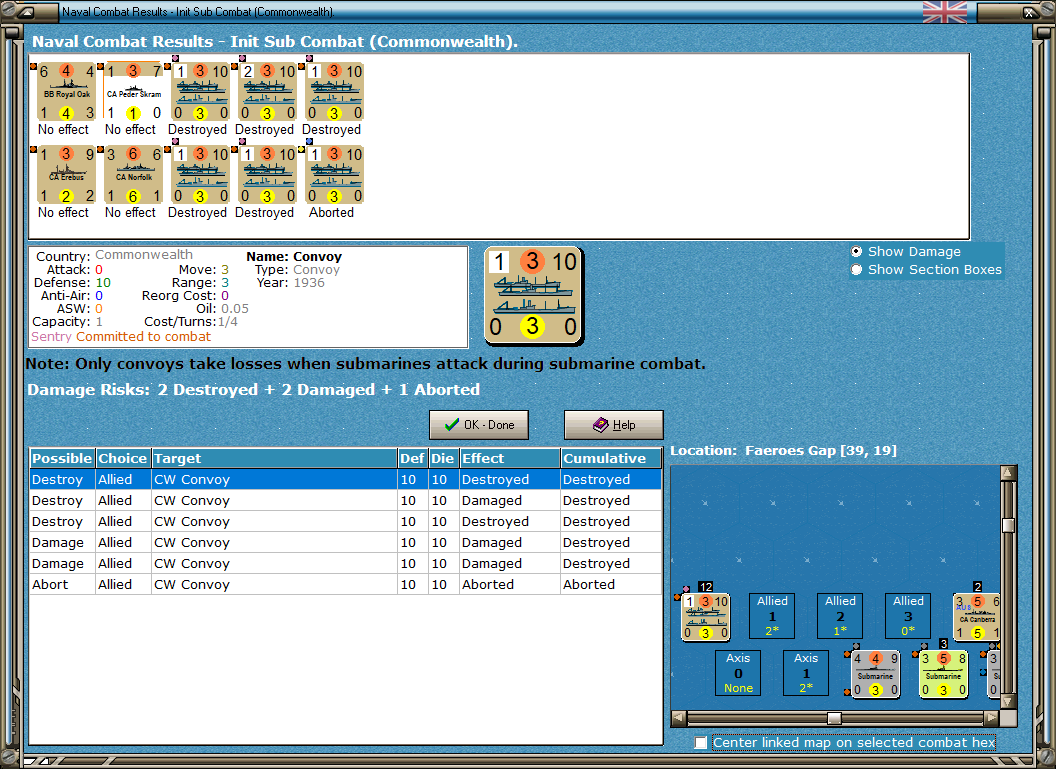Click the Union Jack flag in the title bar
Viewport: 1056px width, 769px height.
[x=944, y=11]
